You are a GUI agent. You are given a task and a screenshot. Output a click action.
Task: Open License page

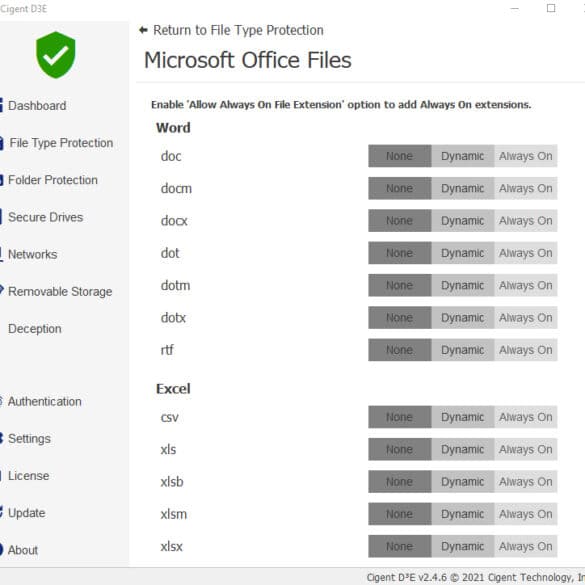pos(28,476)
